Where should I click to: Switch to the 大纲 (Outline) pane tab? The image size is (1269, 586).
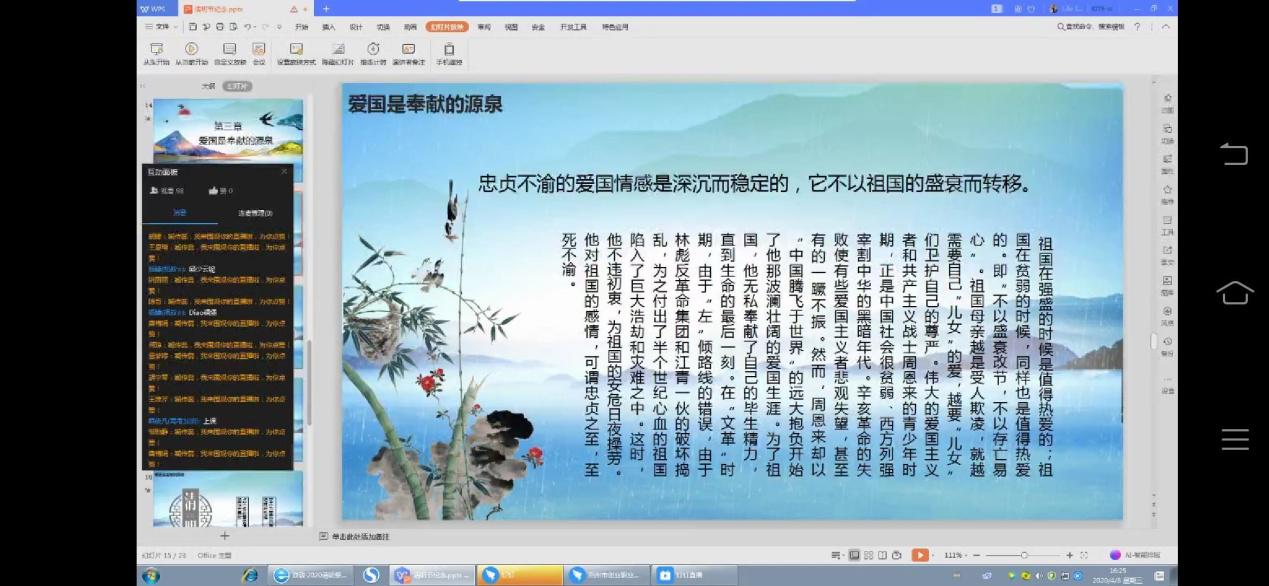(x=209, y=86)
